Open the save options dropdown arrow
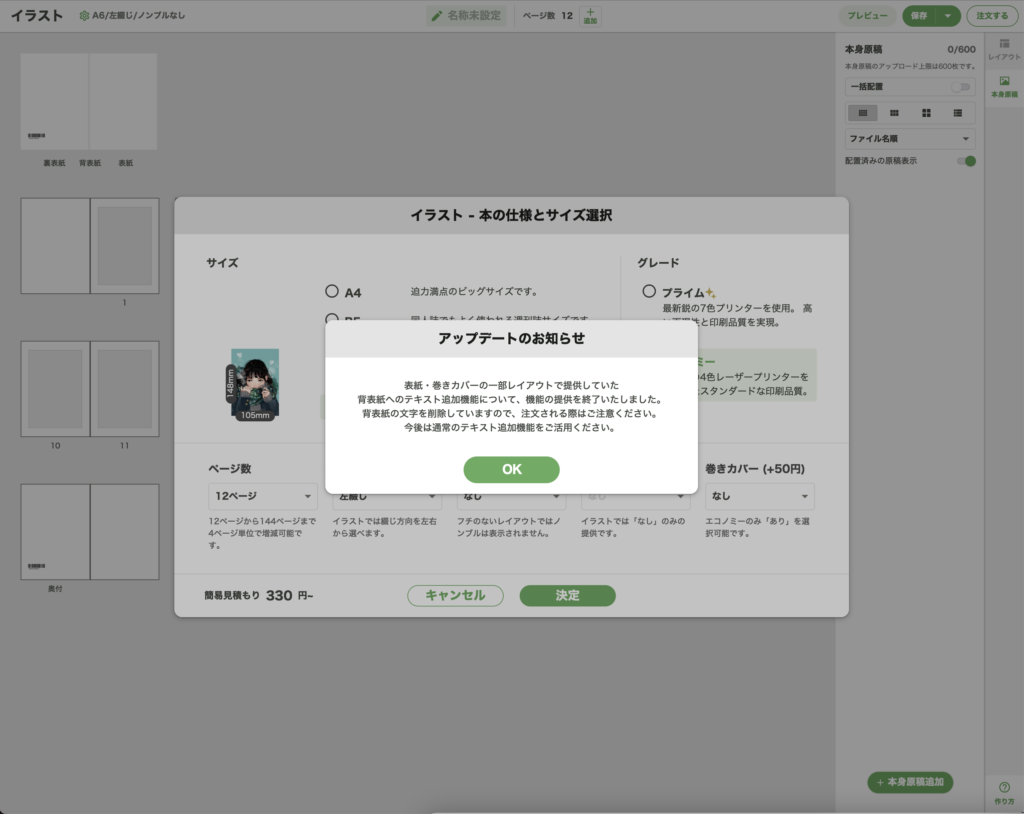Image resolution: width=1024 pixels, height=814 pixels. [947, 16]
